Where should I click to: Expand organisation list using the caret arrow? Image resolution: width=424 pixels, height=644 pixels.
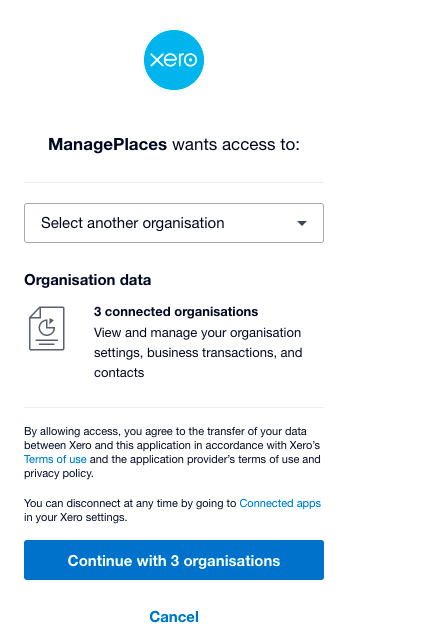302,223
